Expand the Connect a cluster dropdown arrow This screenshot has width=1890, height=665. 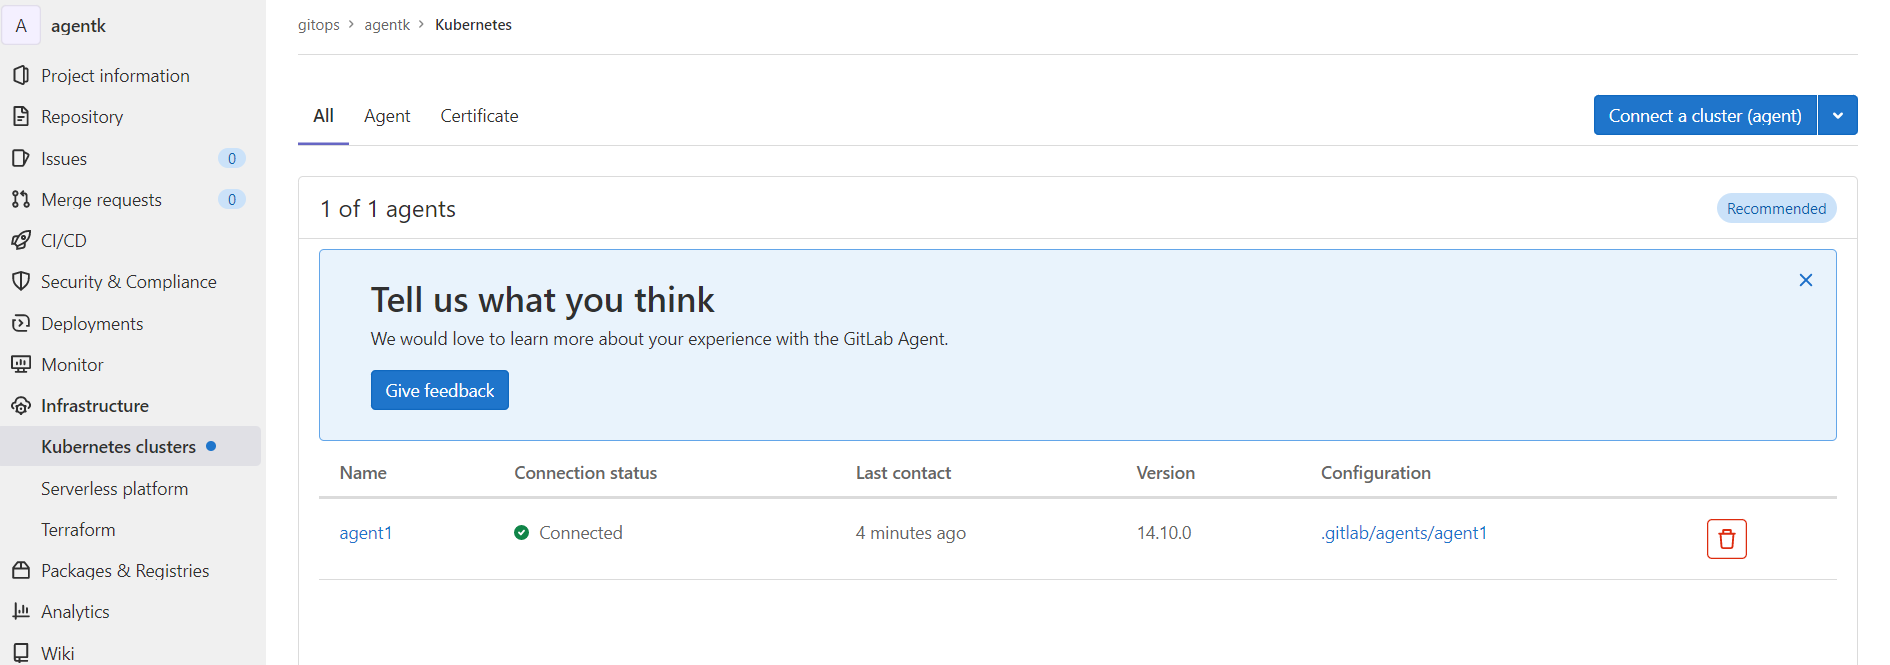pyautogui.click(x=1838, y=115)
